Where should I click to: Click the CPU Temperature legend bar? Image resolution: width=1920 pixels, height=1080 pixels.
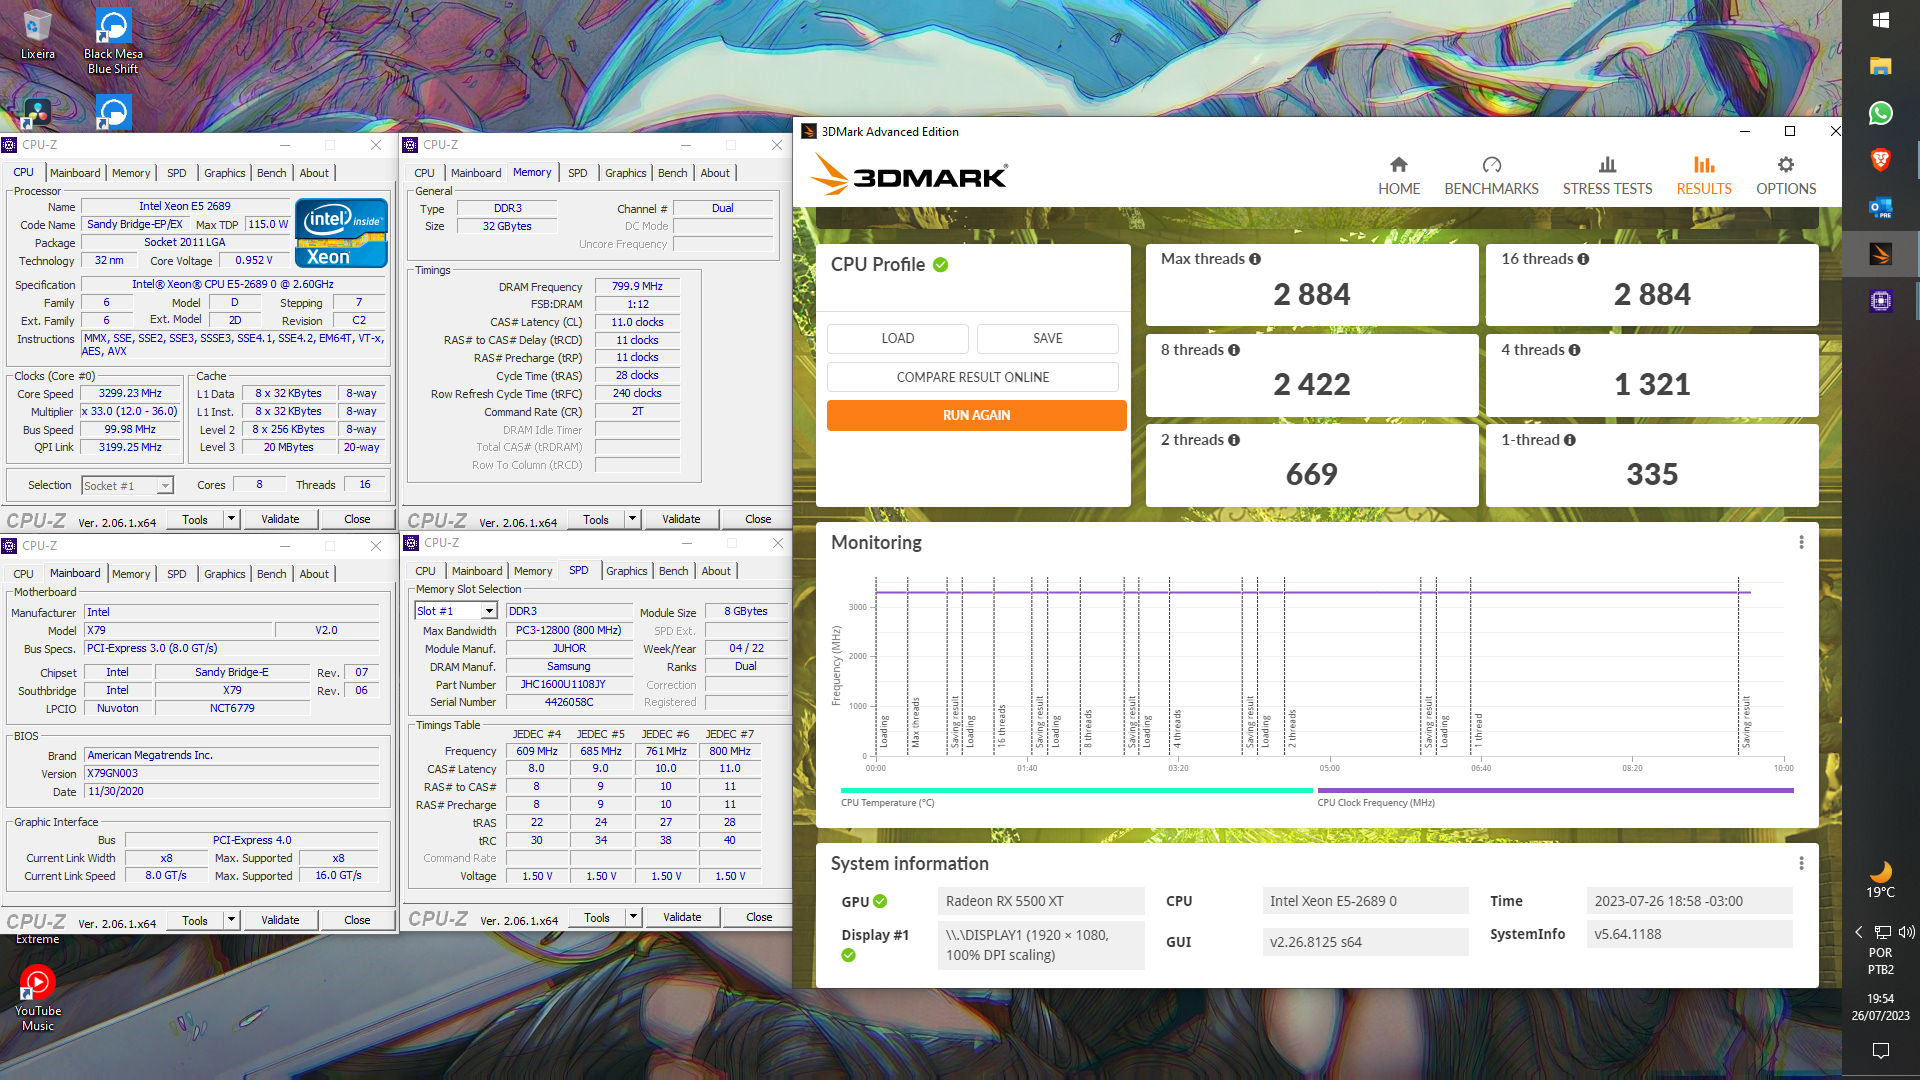coord(1077,790)
